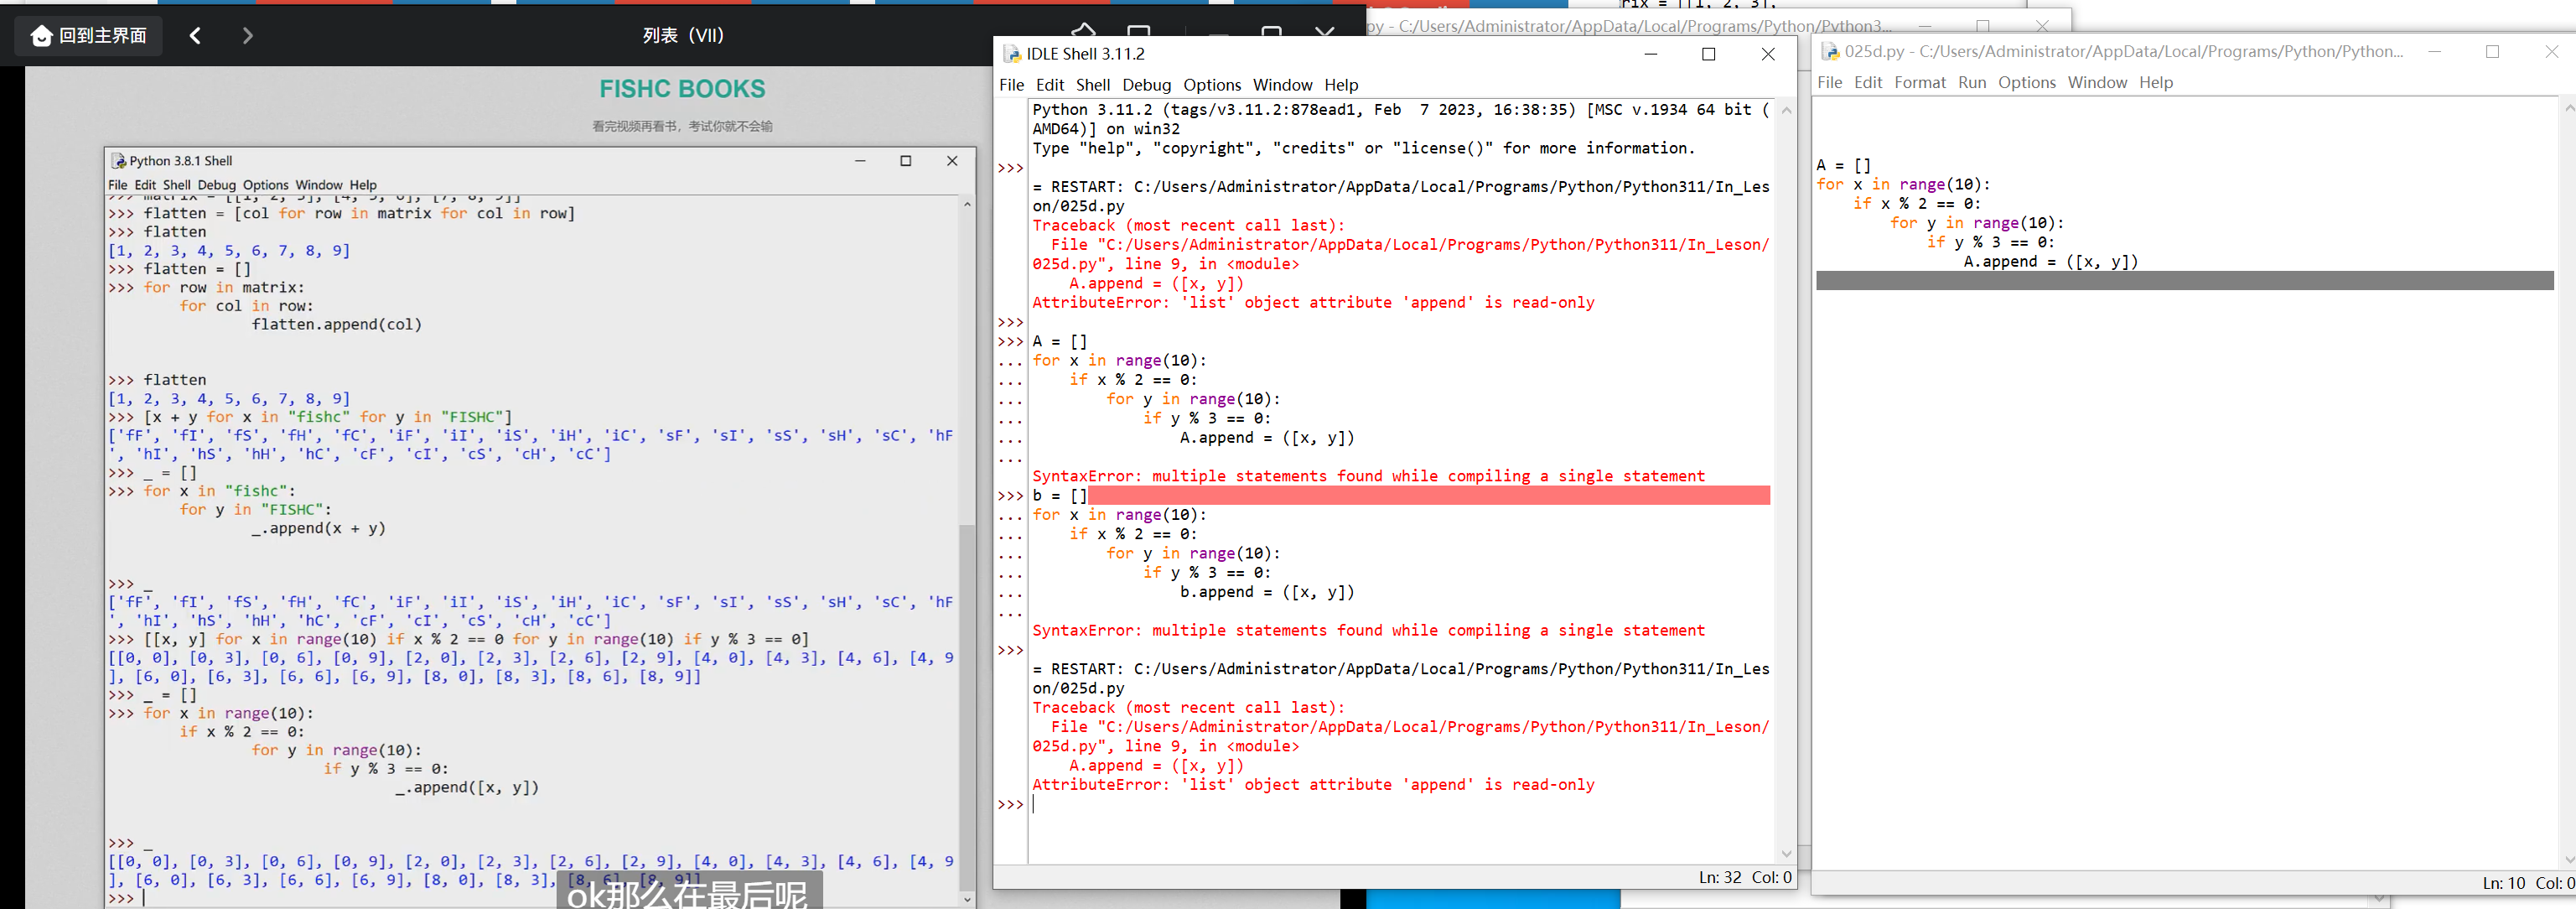Open Debug menu in Python 3.8.1 Shell
This screenshot has height=909, width=2576.
[216, 185]
